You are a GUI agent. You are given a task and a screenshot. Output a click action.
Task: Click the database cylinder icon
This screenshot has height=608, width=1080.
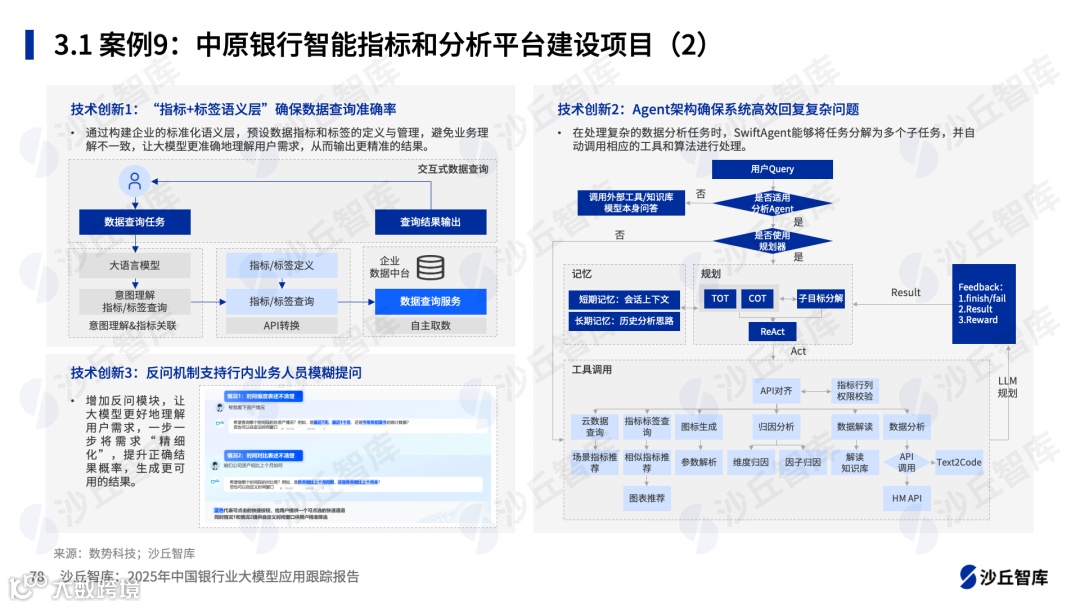click(430, 267)
